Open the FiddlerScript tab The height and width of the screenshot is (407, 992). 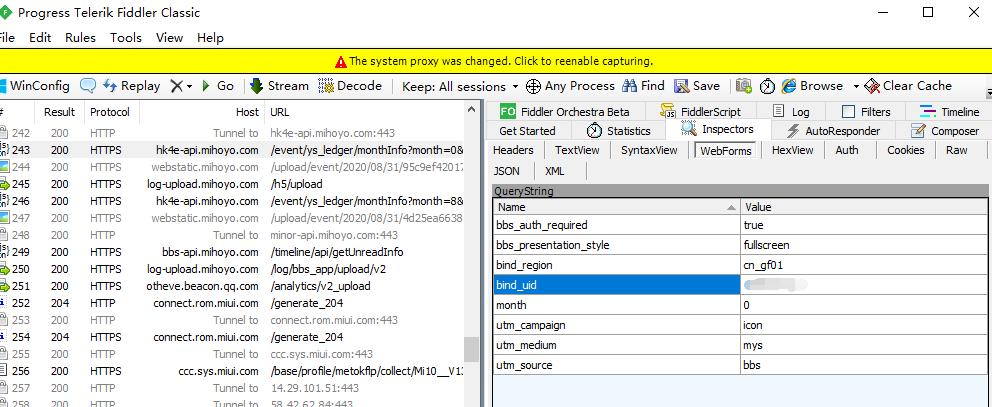point(701,112)
